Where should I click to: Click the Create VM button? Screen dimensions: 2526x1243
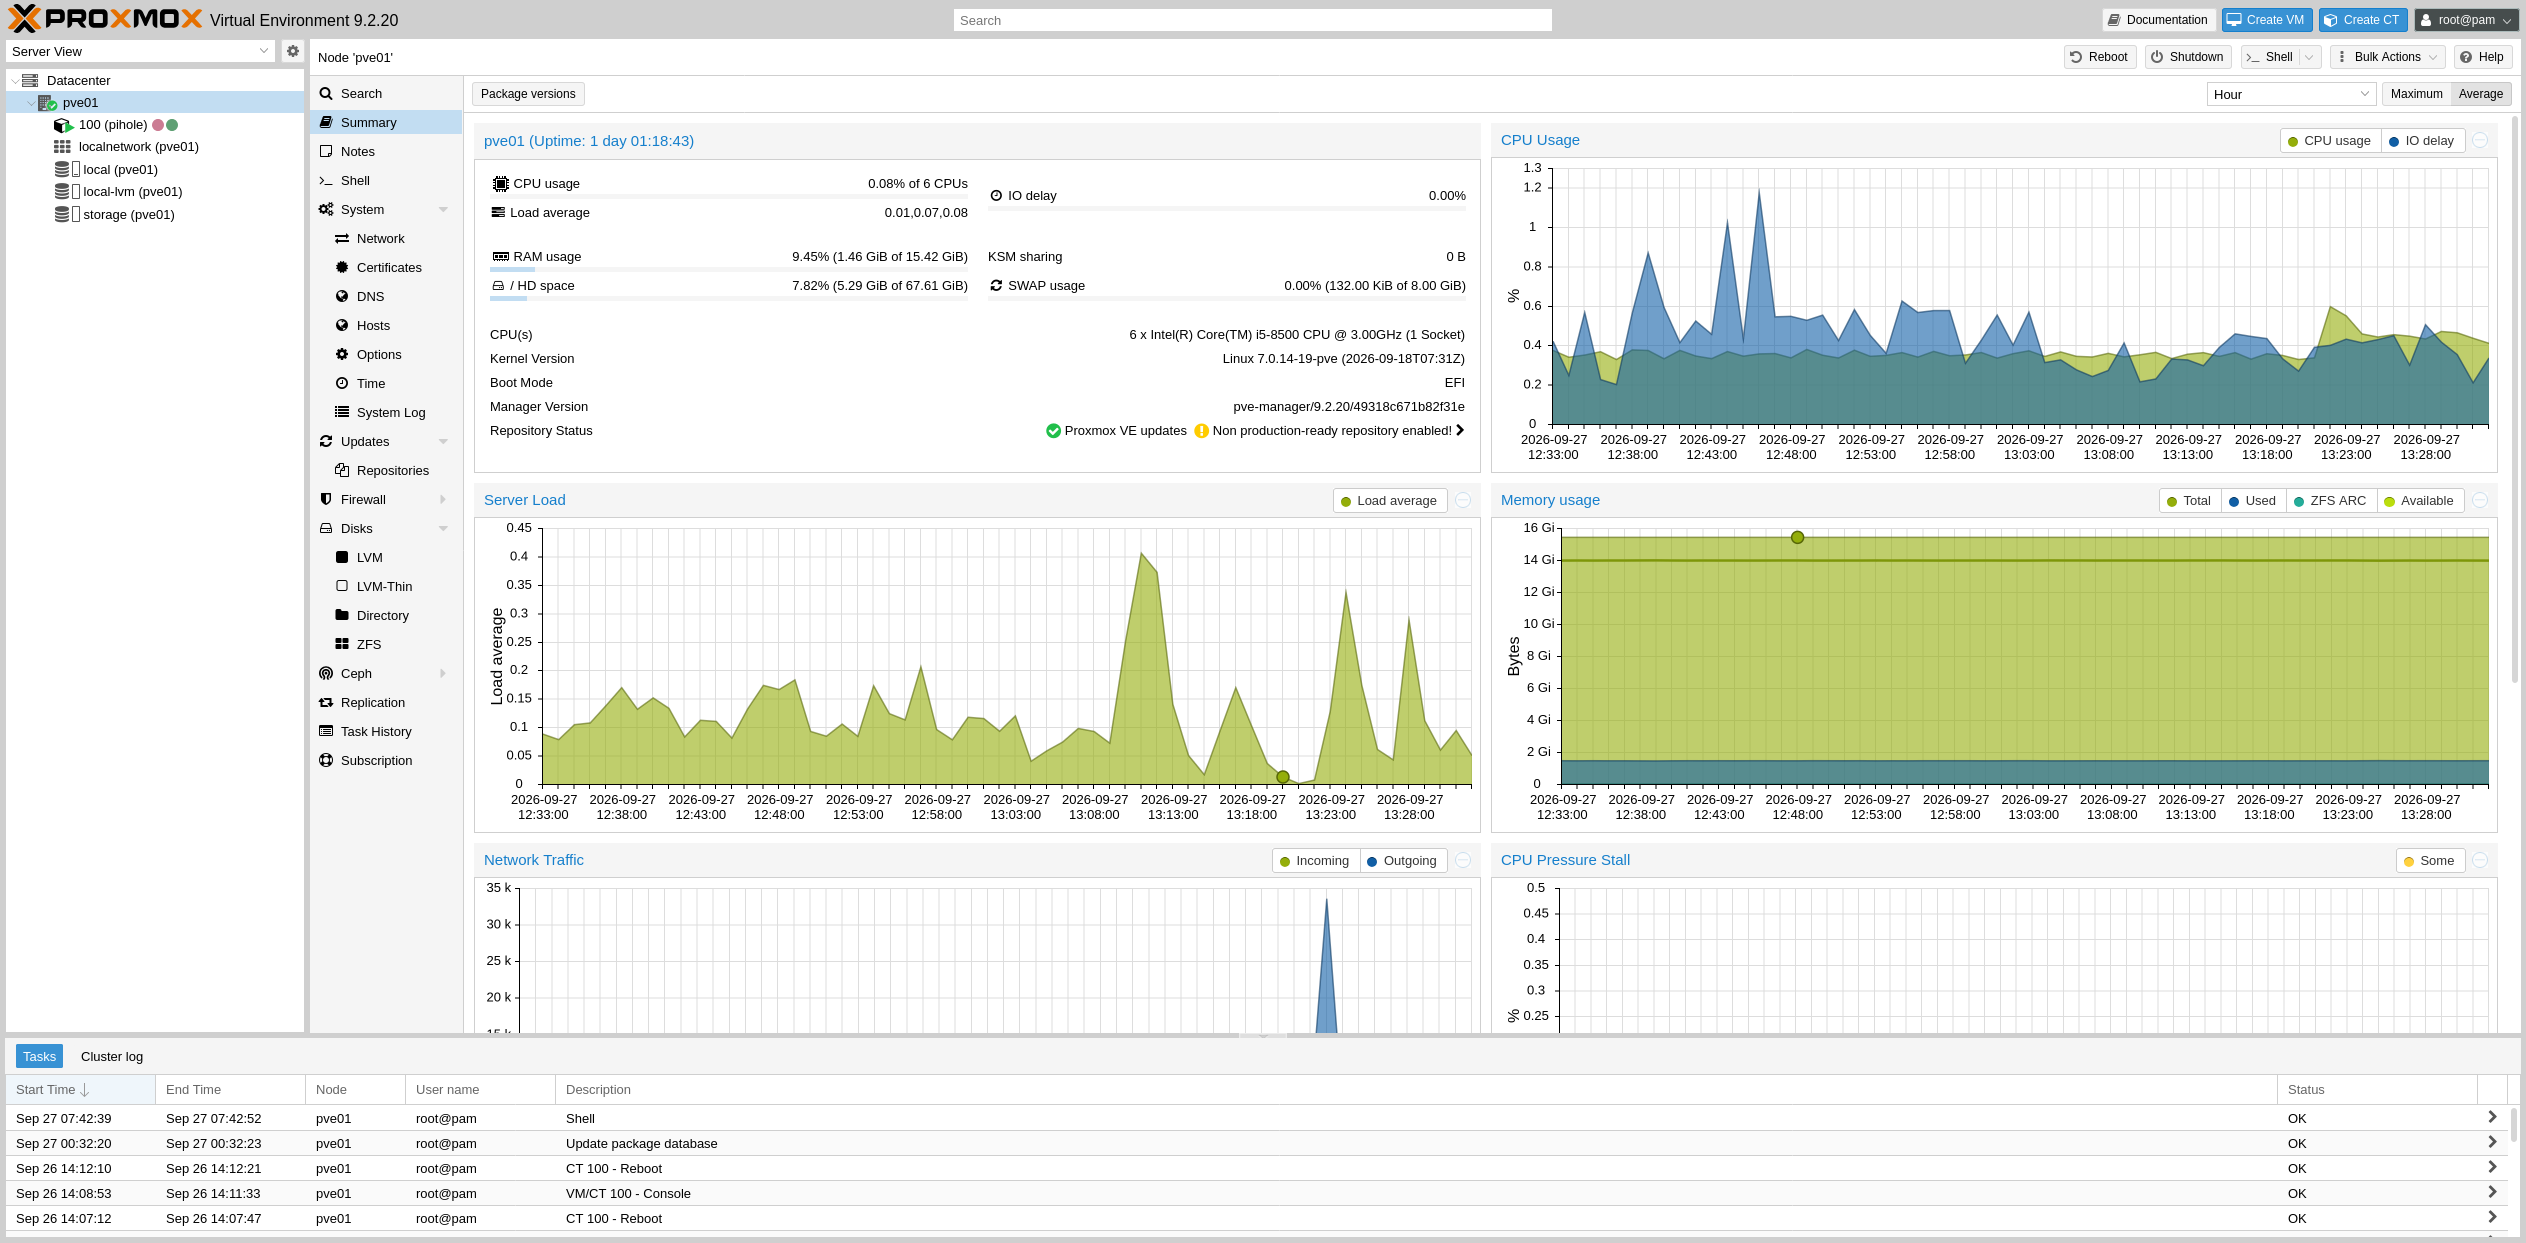[x=2266, y=20]
